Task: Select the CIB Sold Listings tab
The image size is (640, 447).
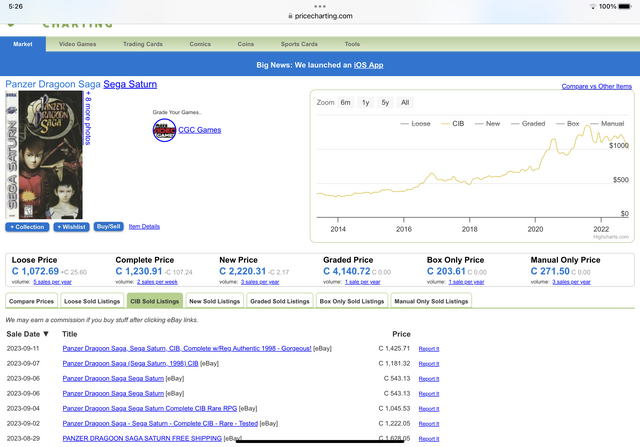Action: coord(155,301)
